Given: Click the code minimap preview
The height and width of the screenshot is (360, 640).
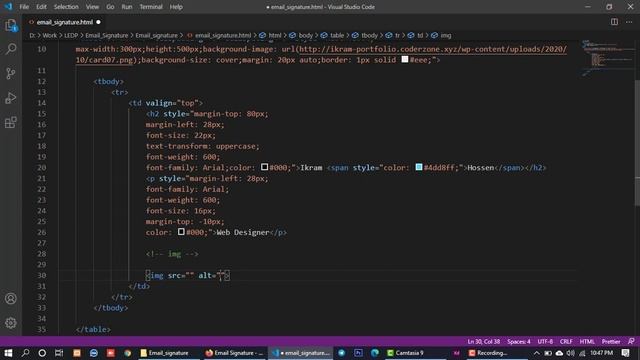Looking at the screenshot, I should (x=607, y=58).
